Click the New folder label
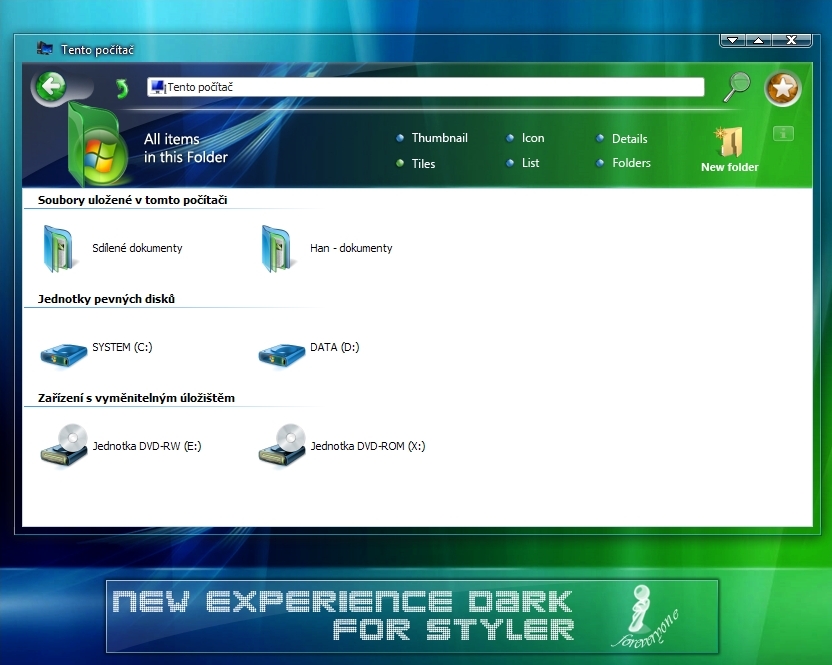The width and height of the screenshot is (832, 665). tap(730, 167)
